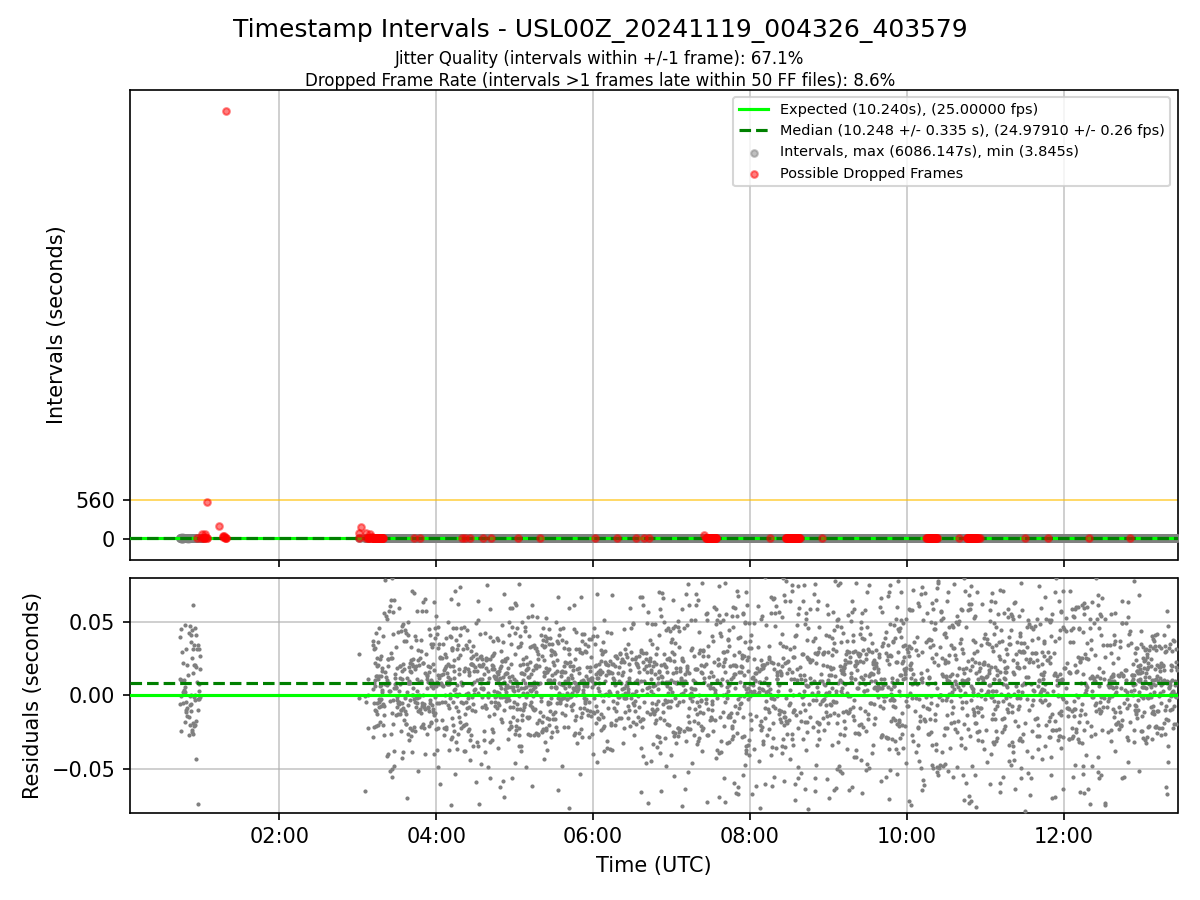Click the 12:00 x-axis tick label
The width and height of the screenshot is (1200, 900).
coord(1064,832)
